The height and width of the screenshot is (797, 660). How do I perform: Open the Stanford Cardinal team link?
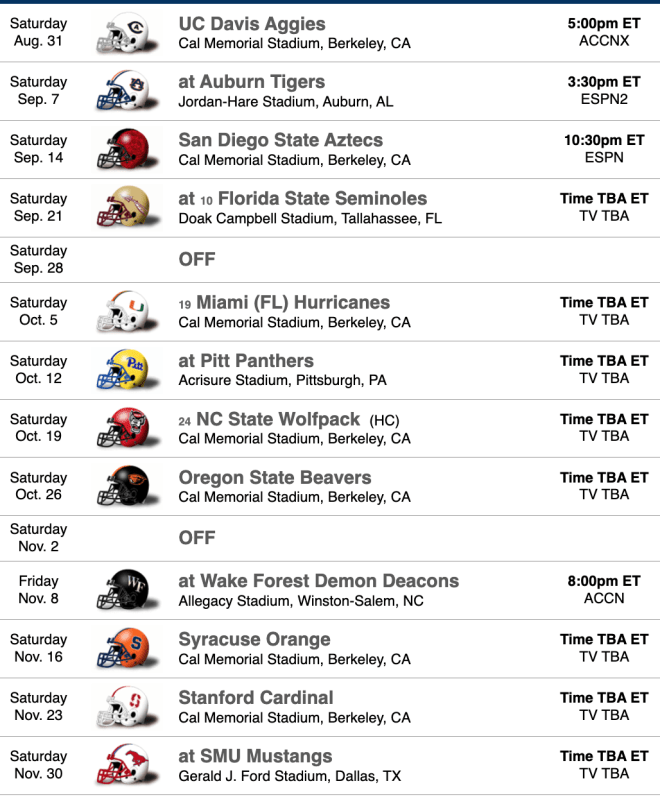click(256, 698)
